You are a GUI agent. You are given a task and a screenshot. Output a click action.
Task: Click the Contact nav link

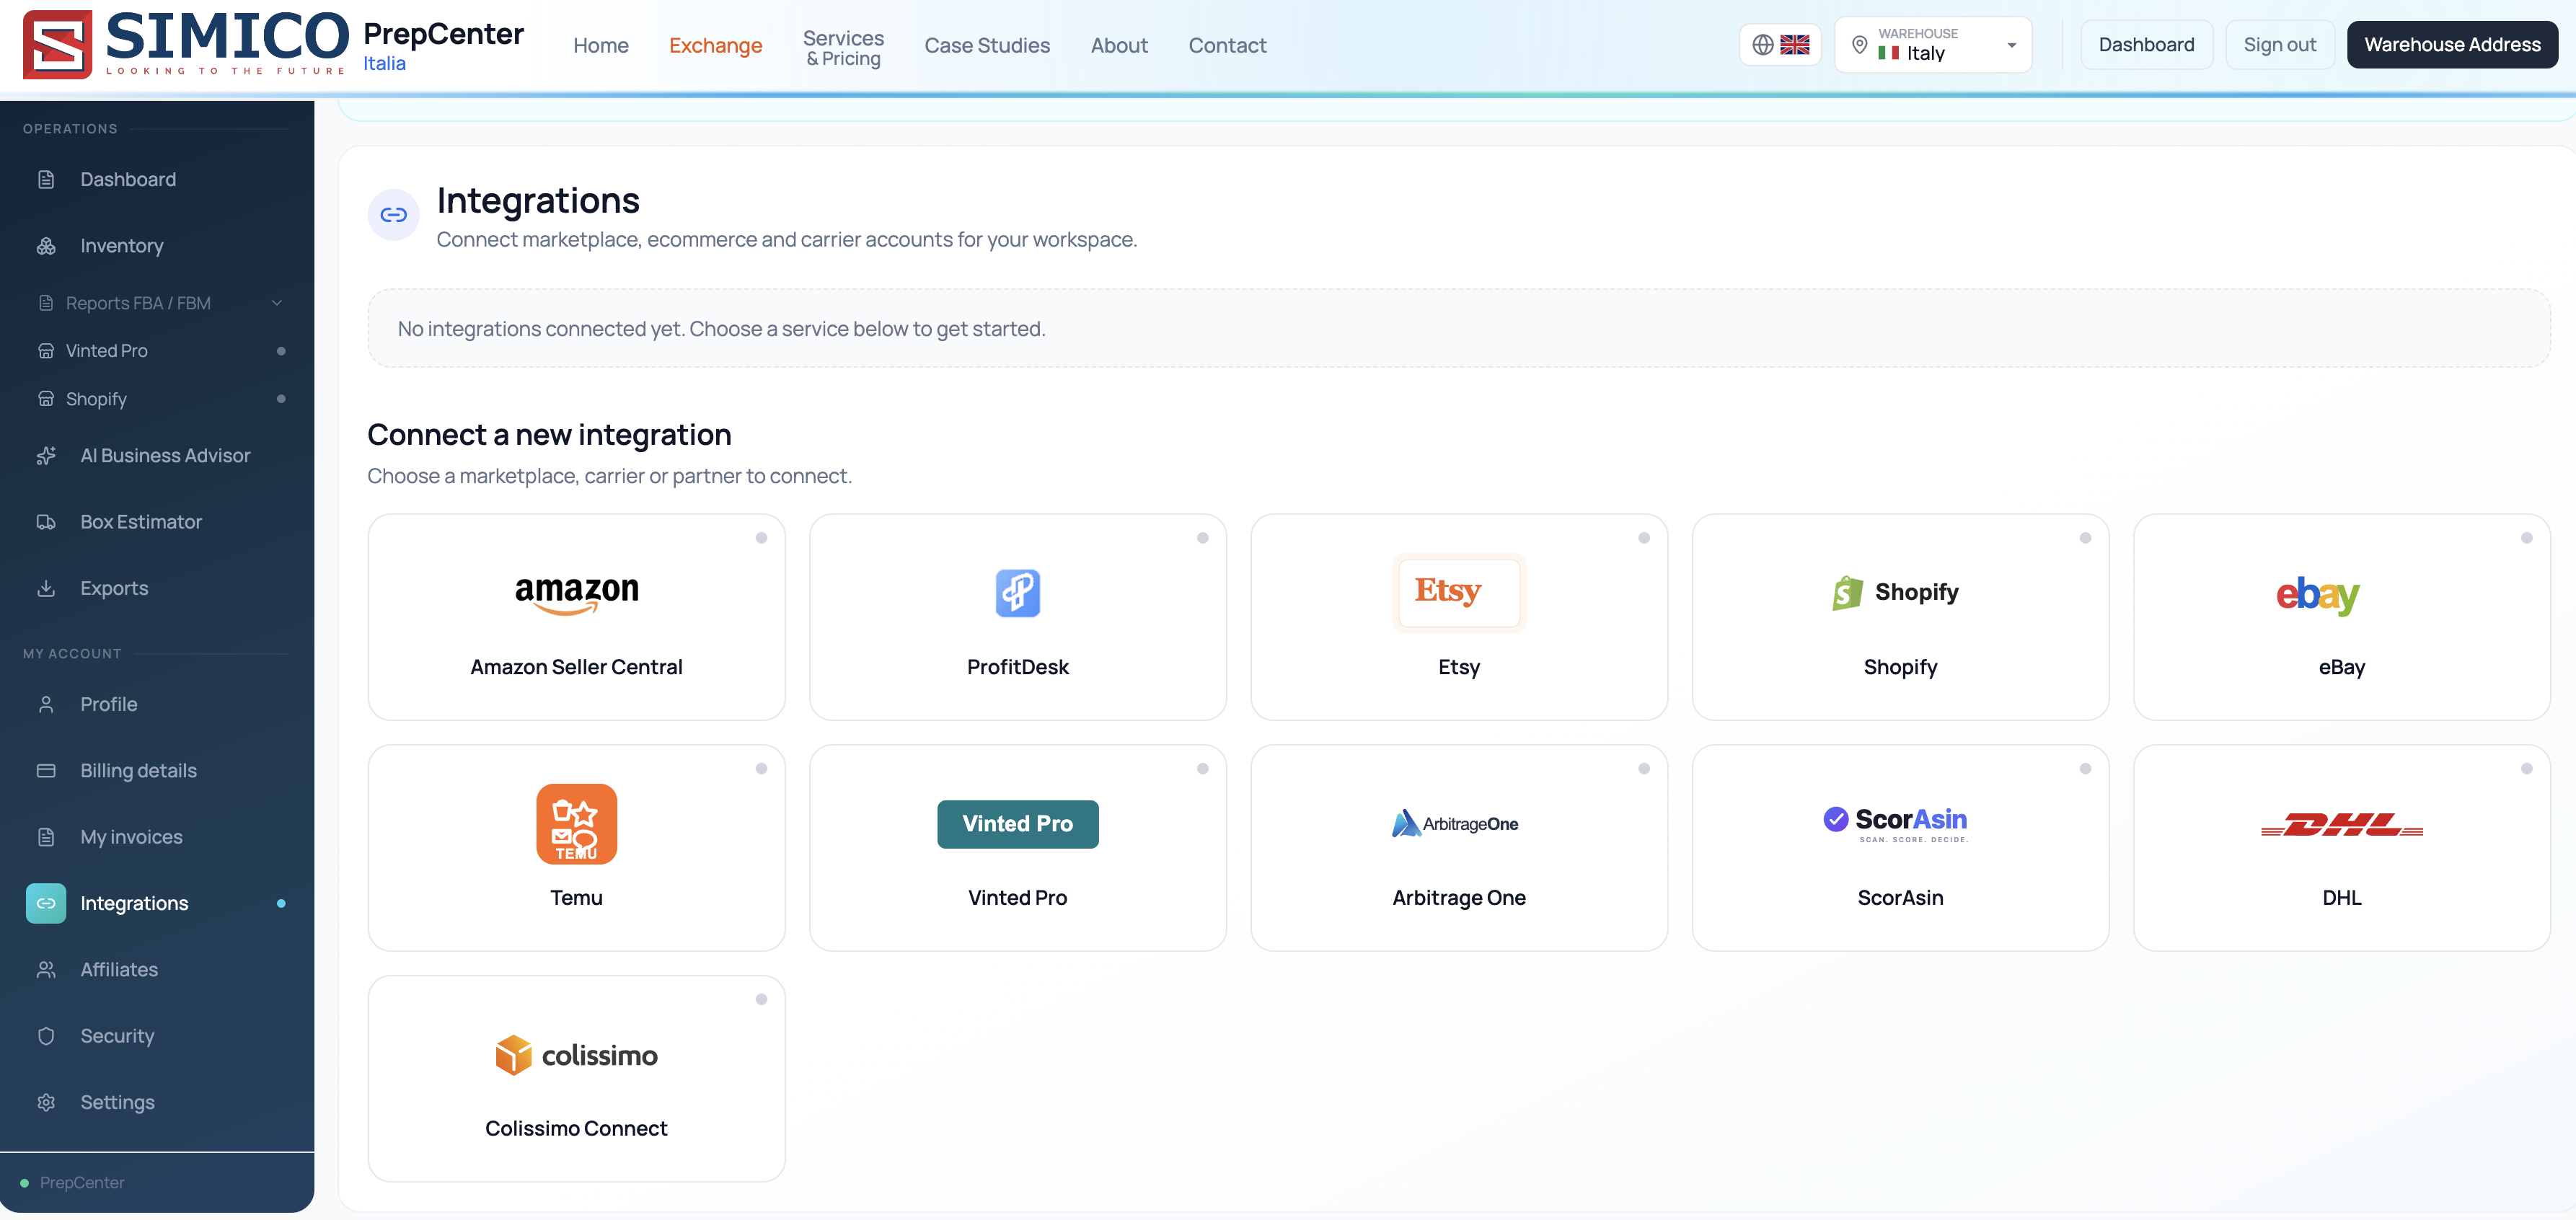(x=1227, y=45)
